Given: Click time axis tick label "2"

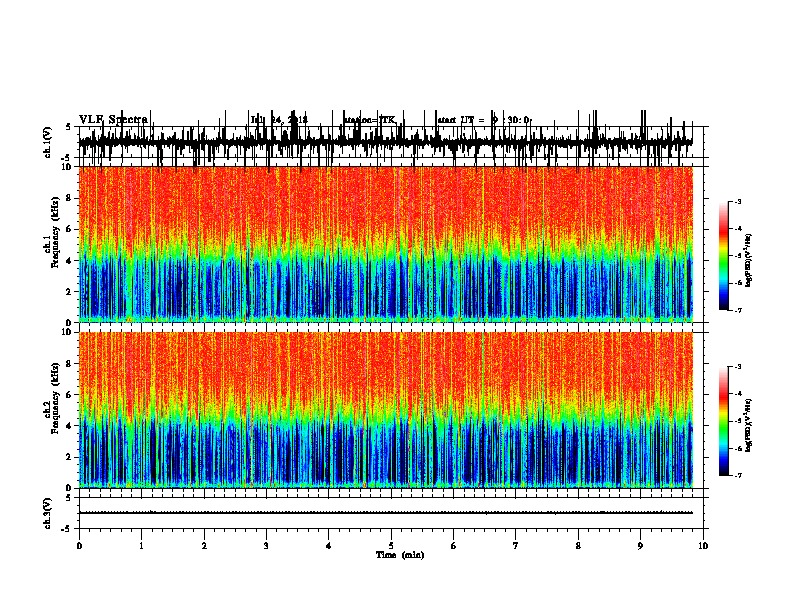Looking at the screenshot, I should pyautogui.click(x=204, y=546).
